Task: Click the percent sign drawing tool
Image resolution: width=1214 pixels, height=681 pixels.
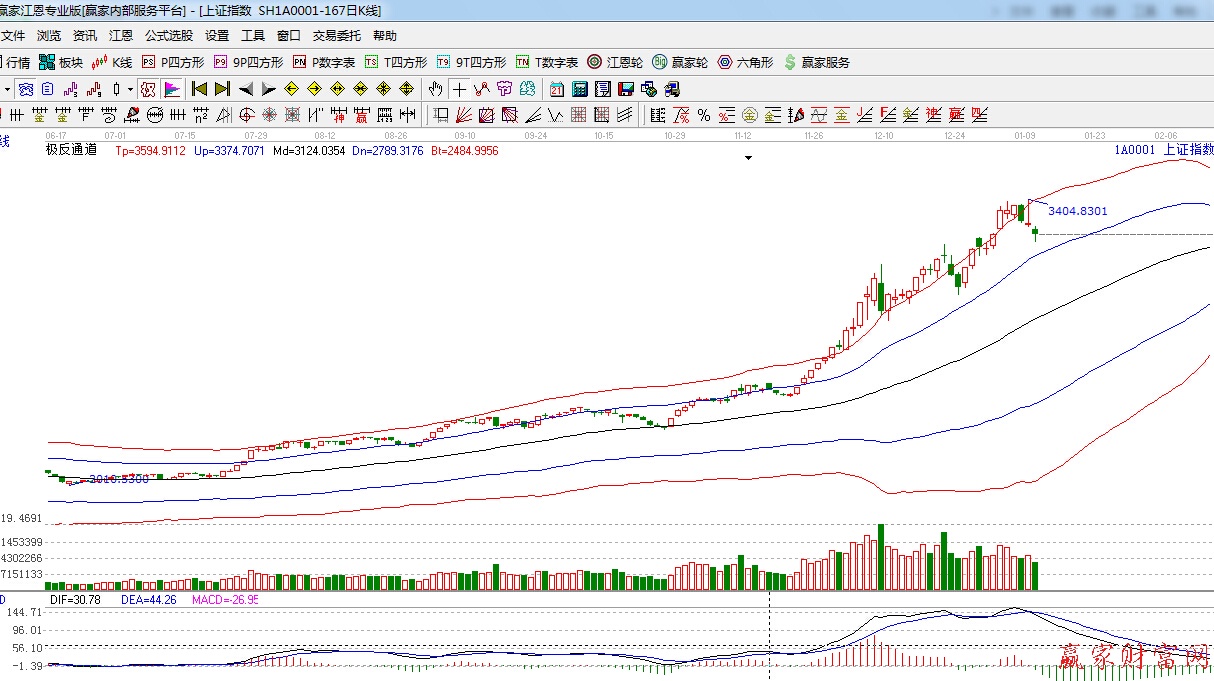Action: click(x=703, y=115)
